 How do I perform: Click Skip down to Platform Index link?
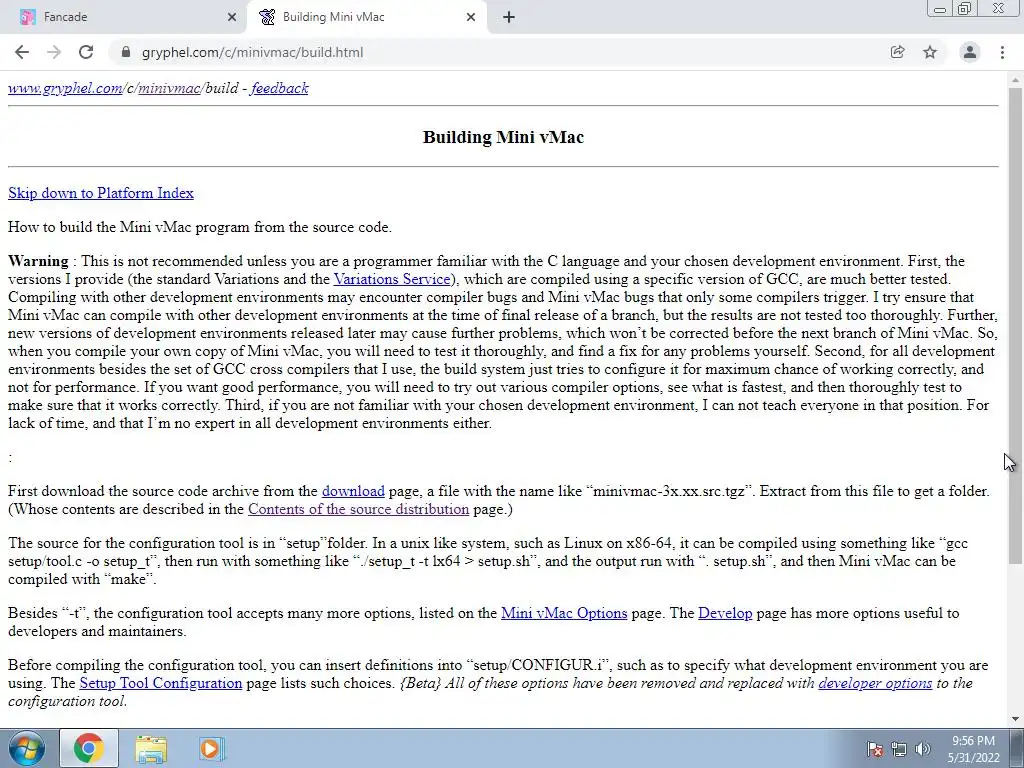tap(101, 193)
